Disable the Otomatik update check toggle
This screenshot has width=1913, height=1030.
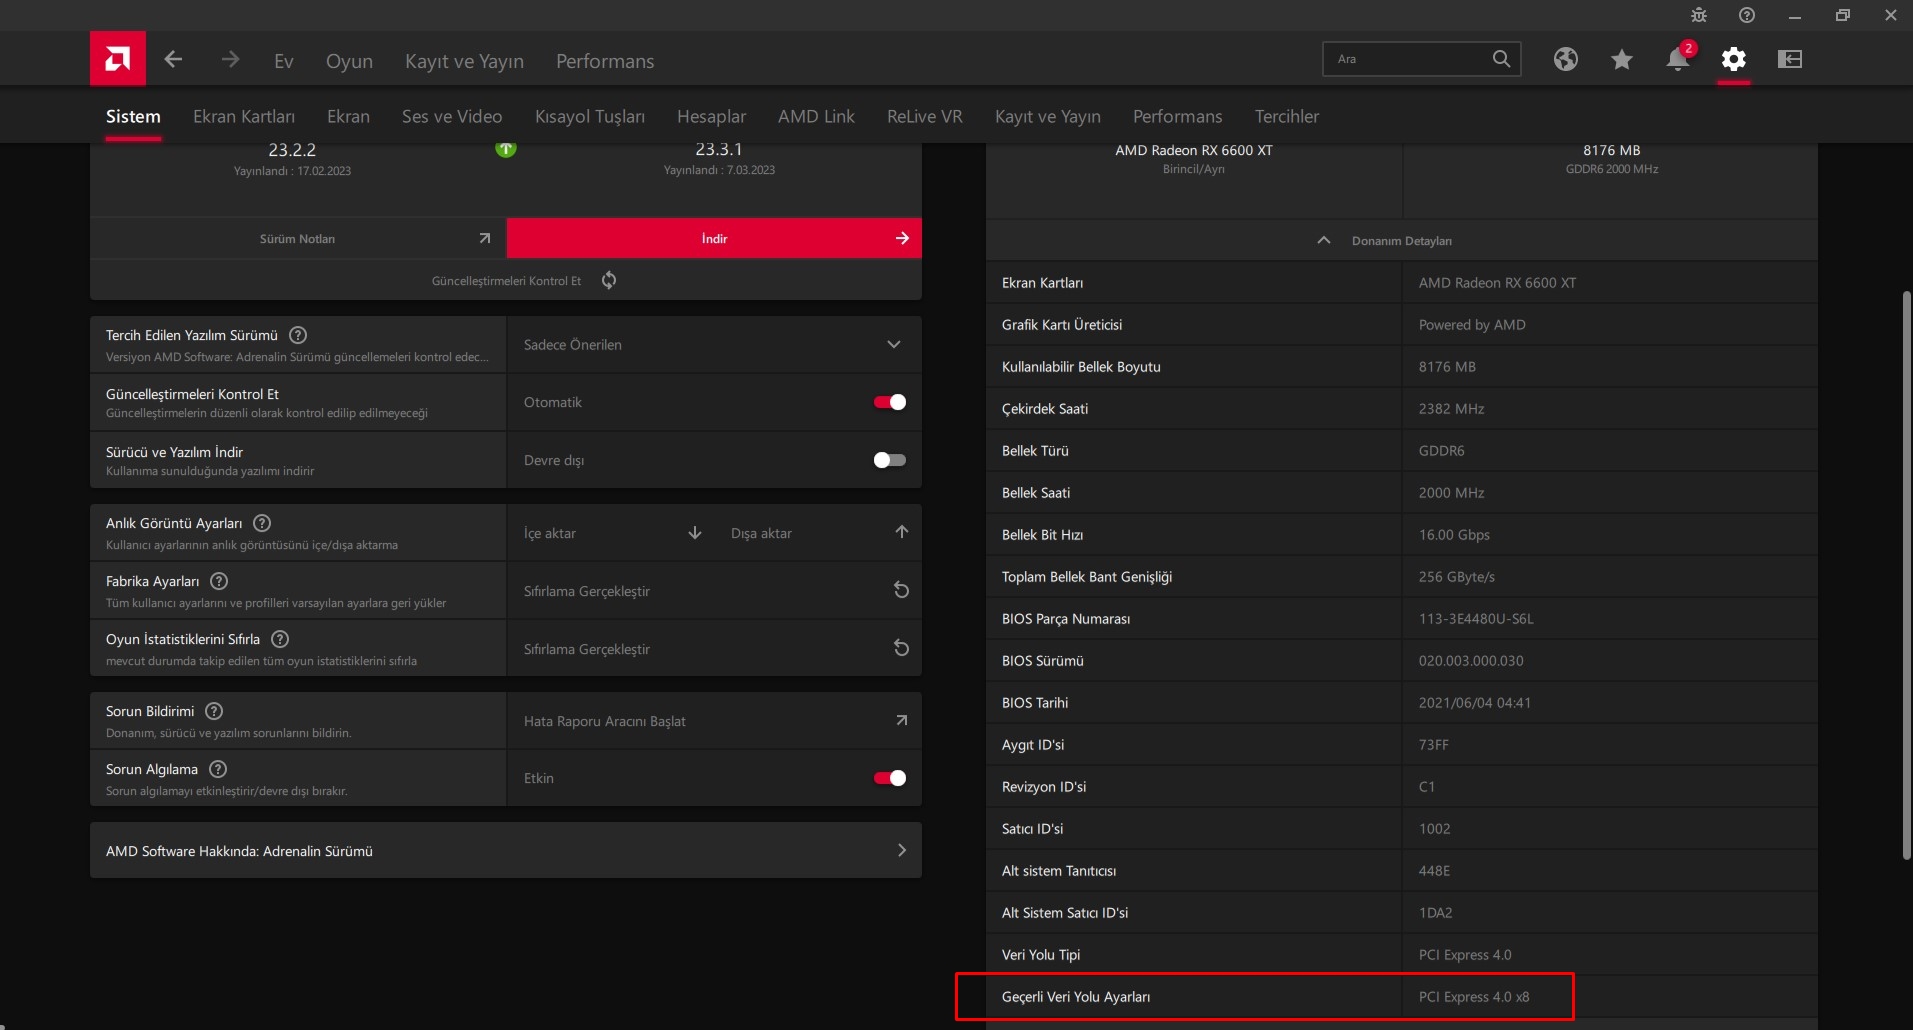tap(888, 401)
